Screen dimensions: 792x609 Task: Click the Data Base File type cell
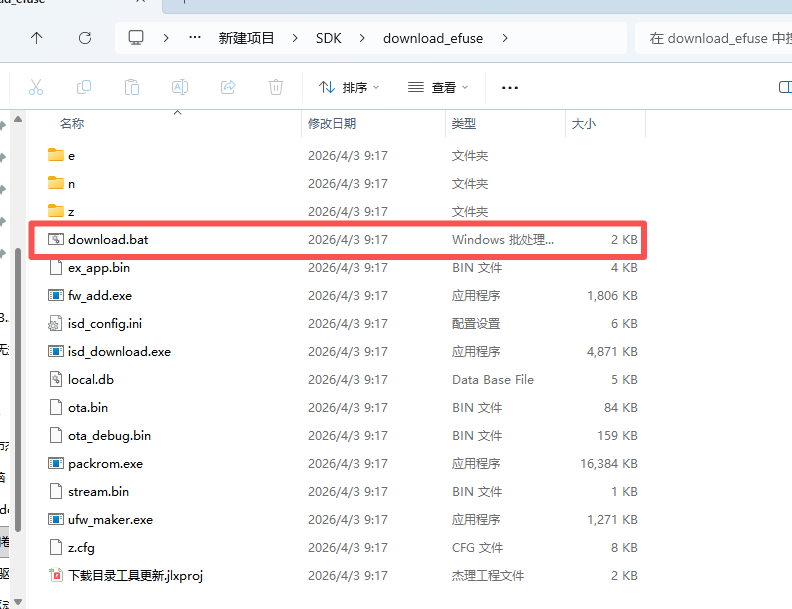pos(493,380)
